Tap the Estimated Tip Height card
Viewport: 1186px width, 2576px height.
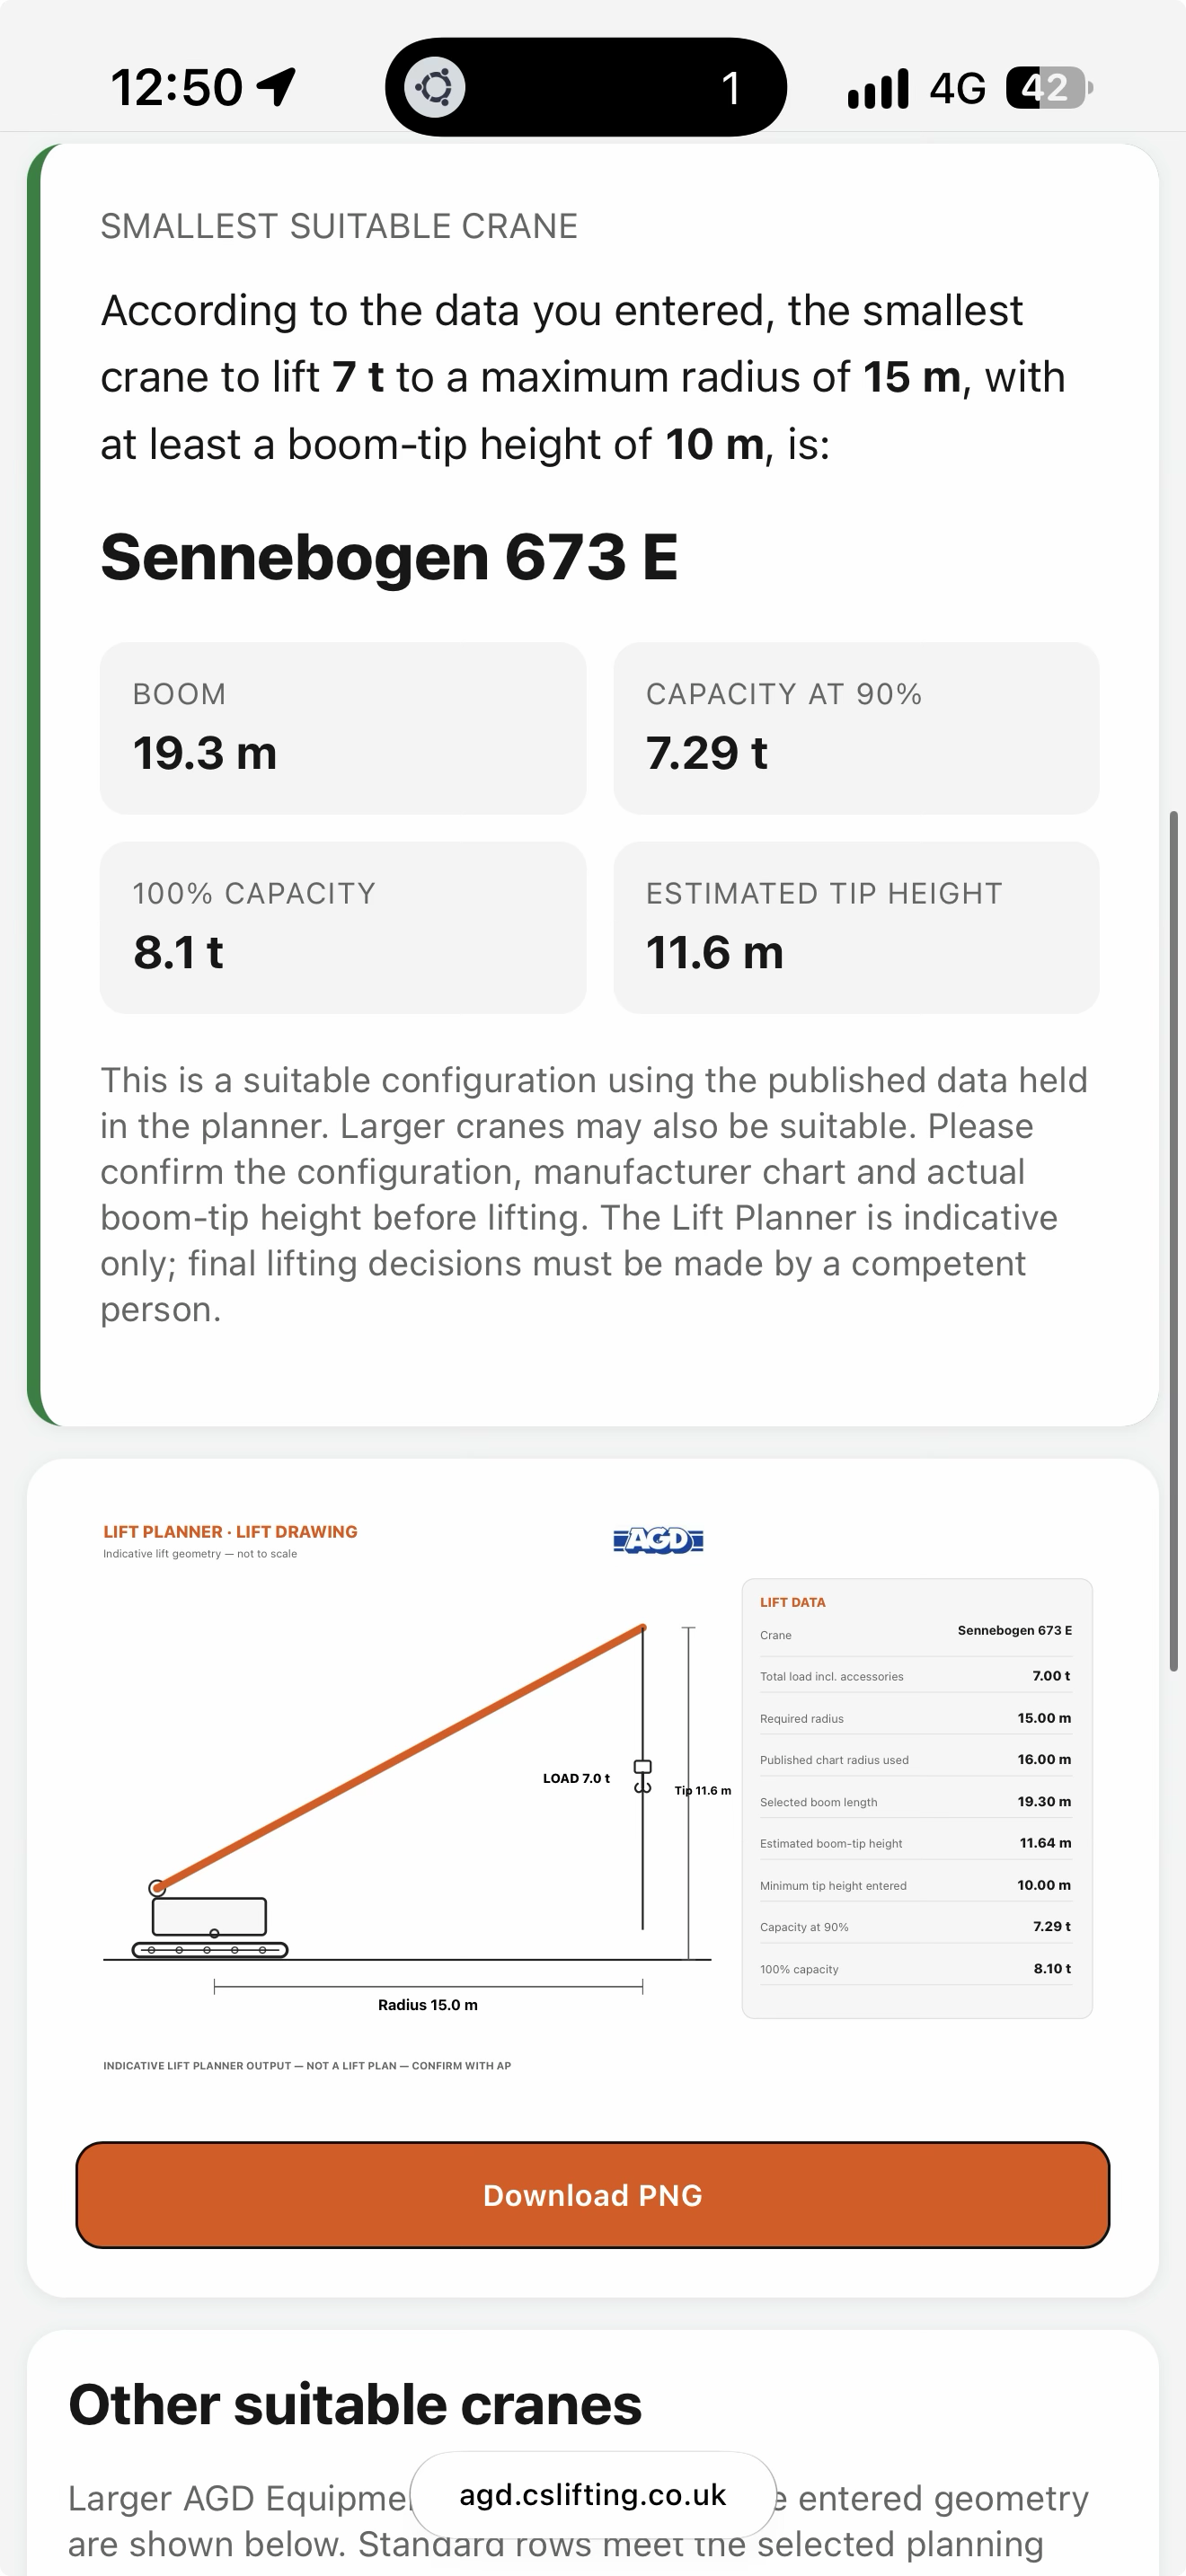point(856,927)
